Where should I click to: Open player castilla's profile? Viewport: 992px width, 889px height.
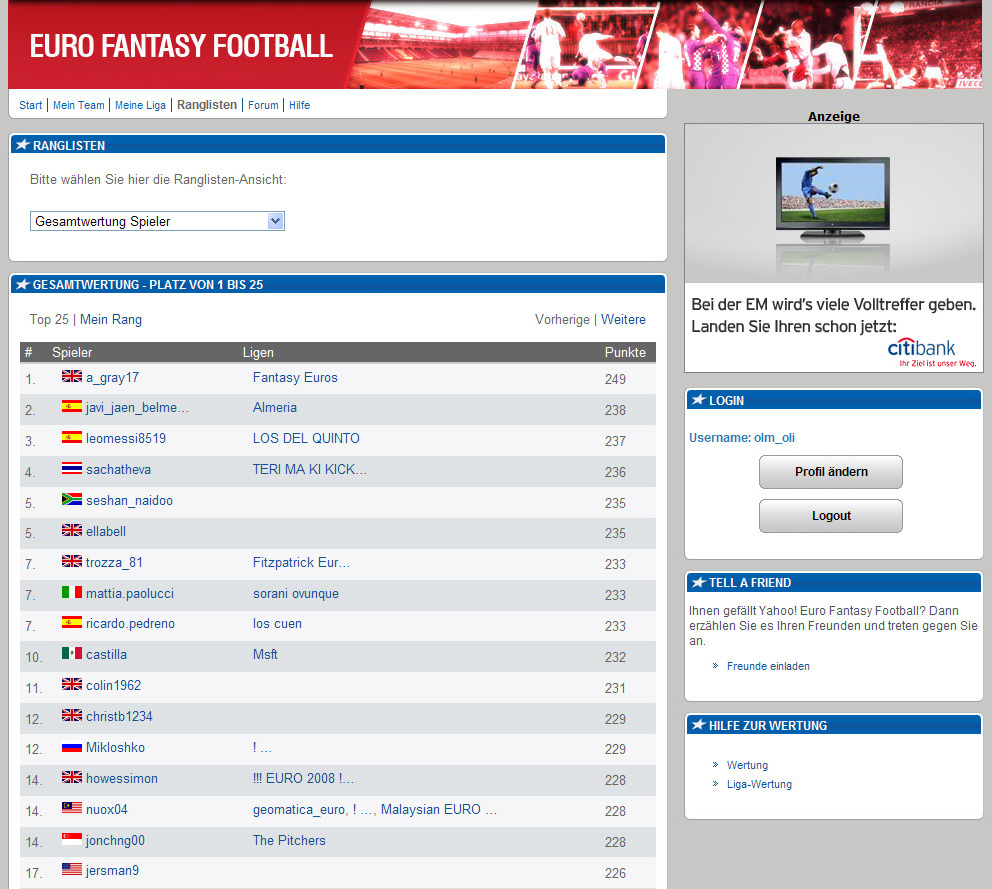106,654
